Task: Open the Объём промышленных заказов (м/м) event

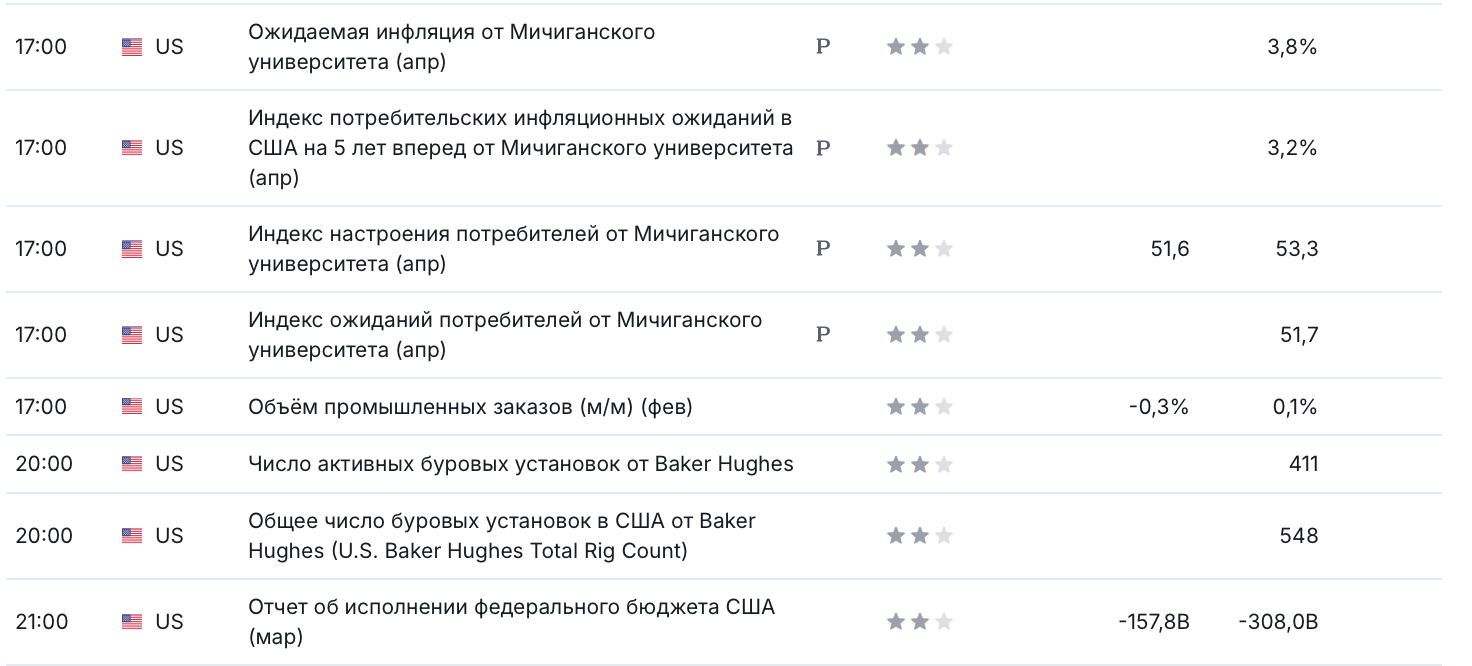Action: click(x=470, y=407)
